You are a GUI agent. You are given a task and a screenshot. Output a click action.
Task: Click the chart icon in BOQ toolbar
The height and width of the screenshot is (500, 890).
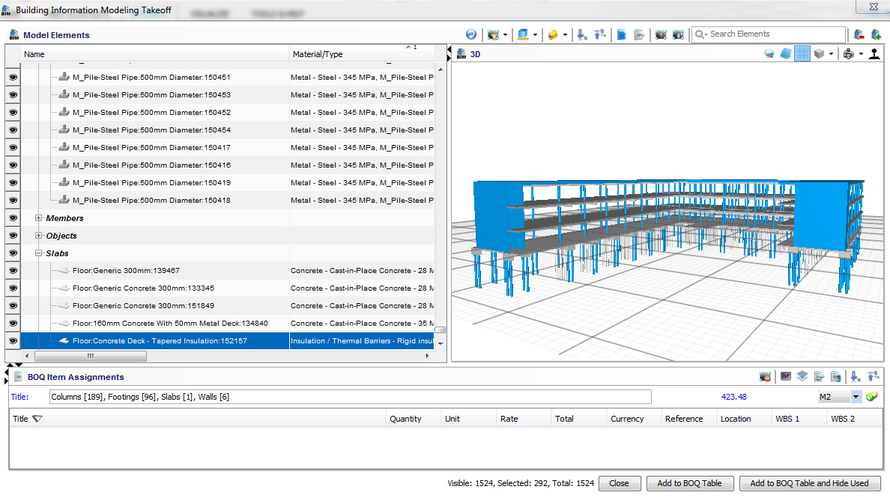click(x=785, y=377)
